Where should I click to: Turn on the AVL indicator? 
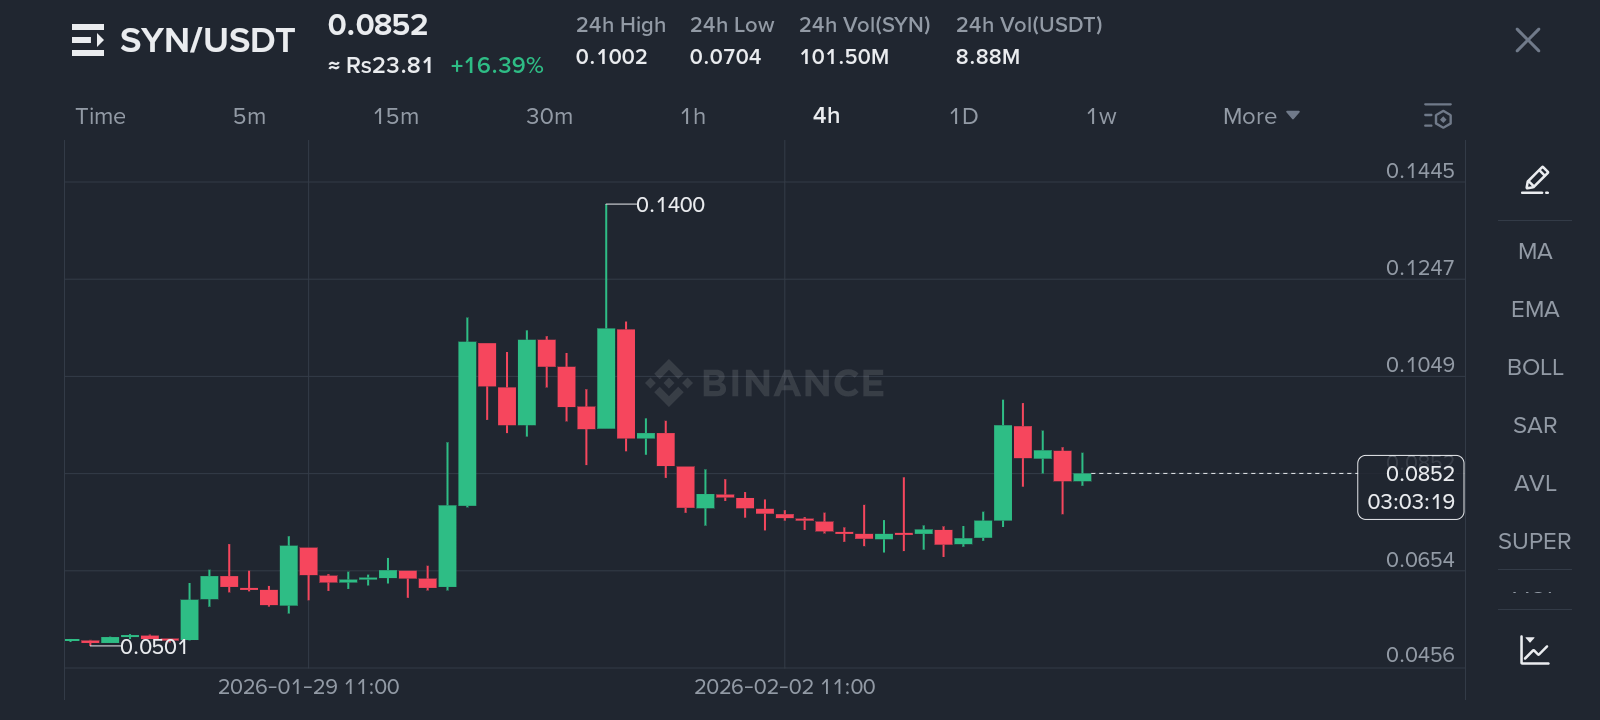point(1535,484)
